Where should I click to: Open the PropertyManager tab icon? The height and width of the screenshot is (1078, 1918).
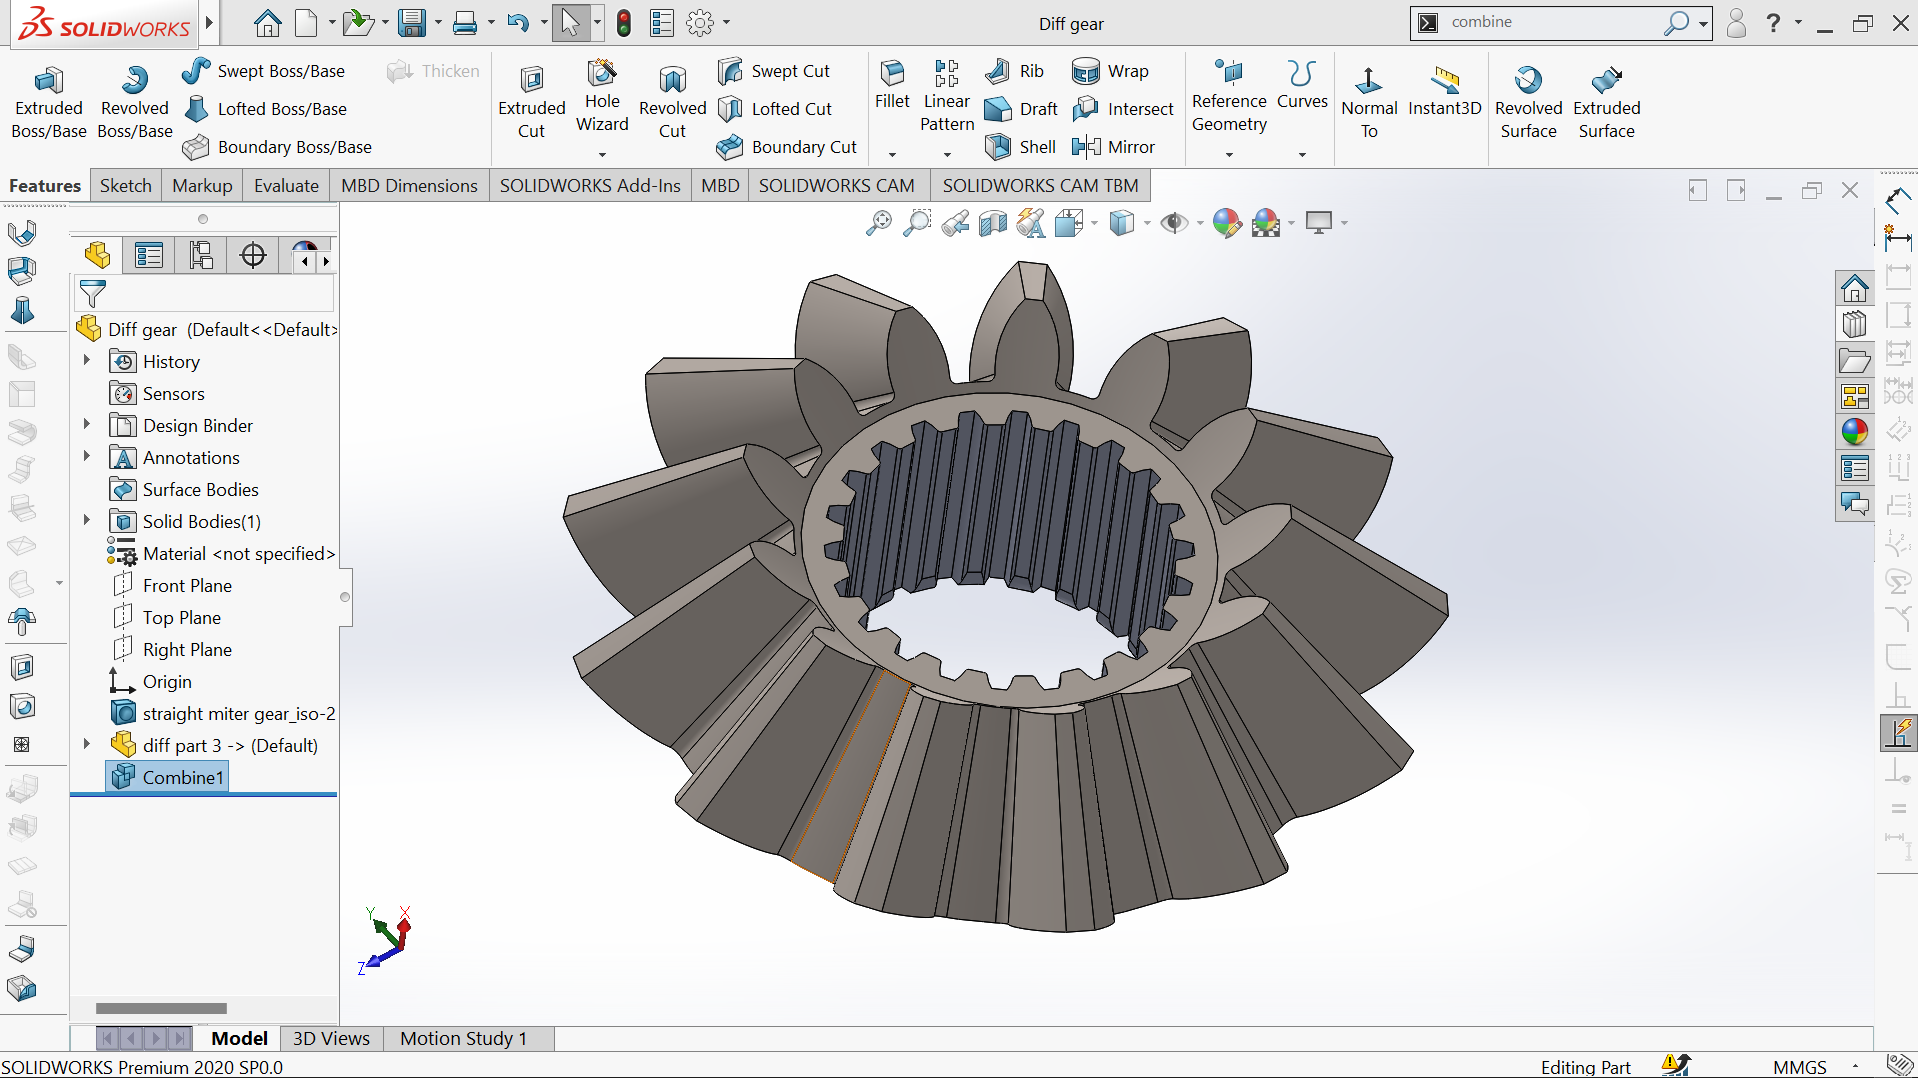click(x=149, y=256)
